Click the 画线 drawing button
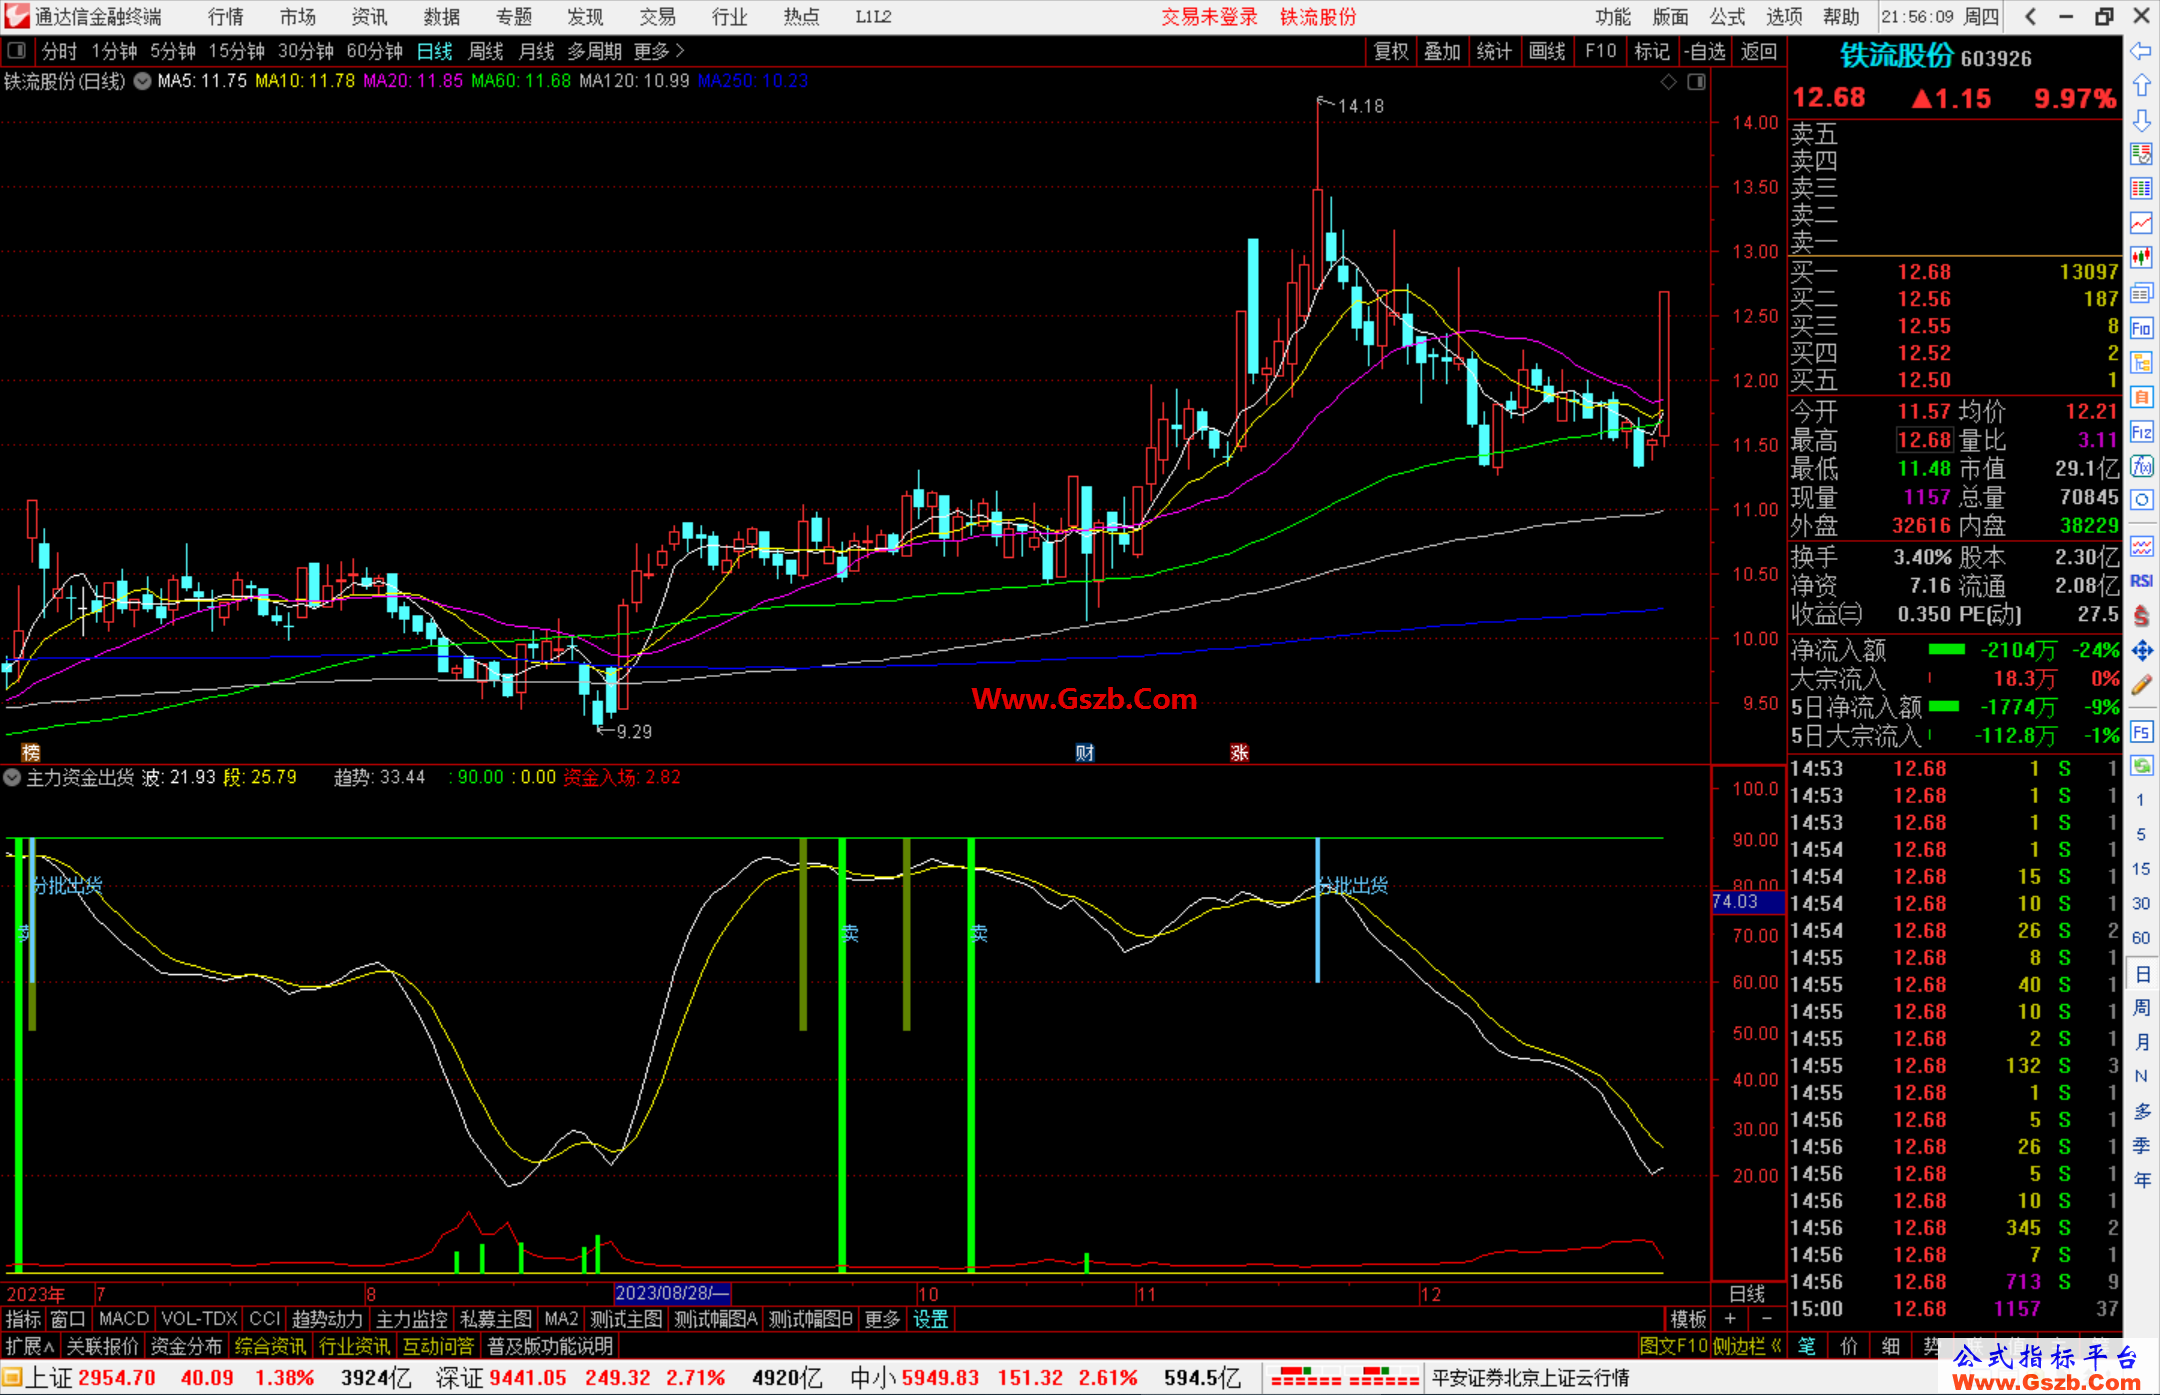Viewport: 2160px width, 1395px height. 1547,51
